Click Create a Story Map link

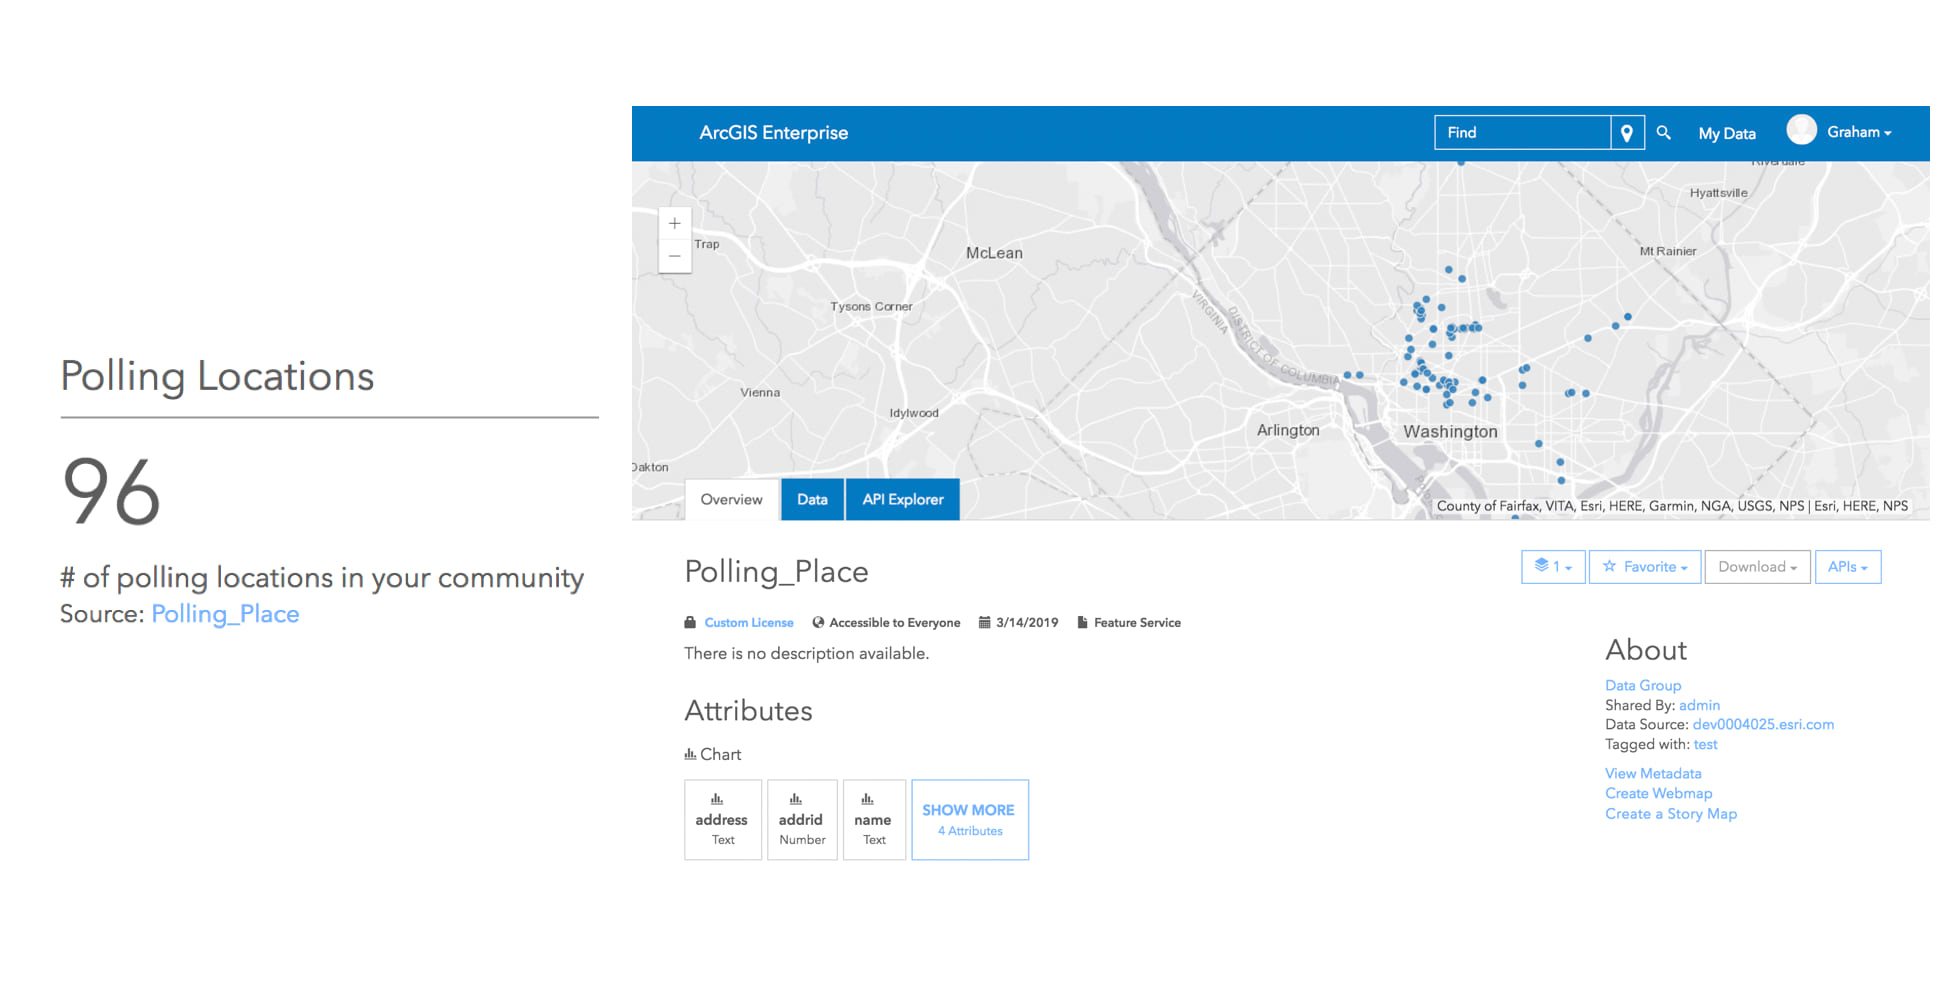[1671, 814]
